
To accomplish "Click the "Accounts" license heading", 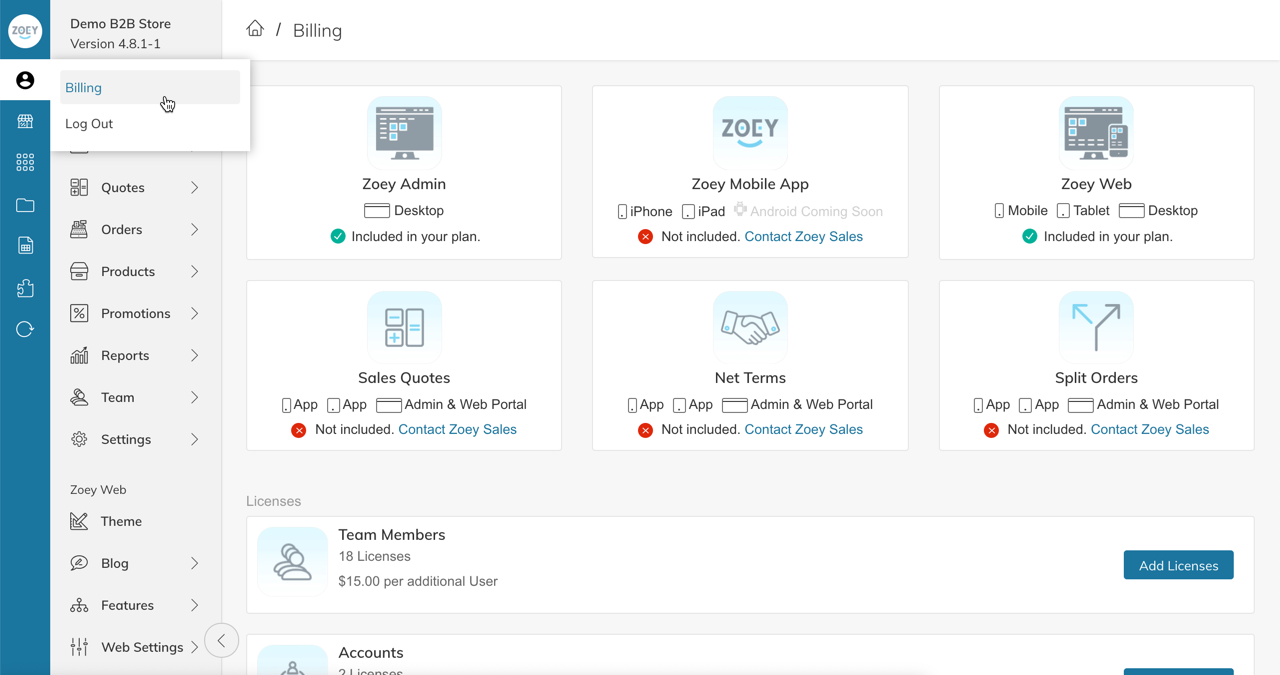I will coord(371,652).
